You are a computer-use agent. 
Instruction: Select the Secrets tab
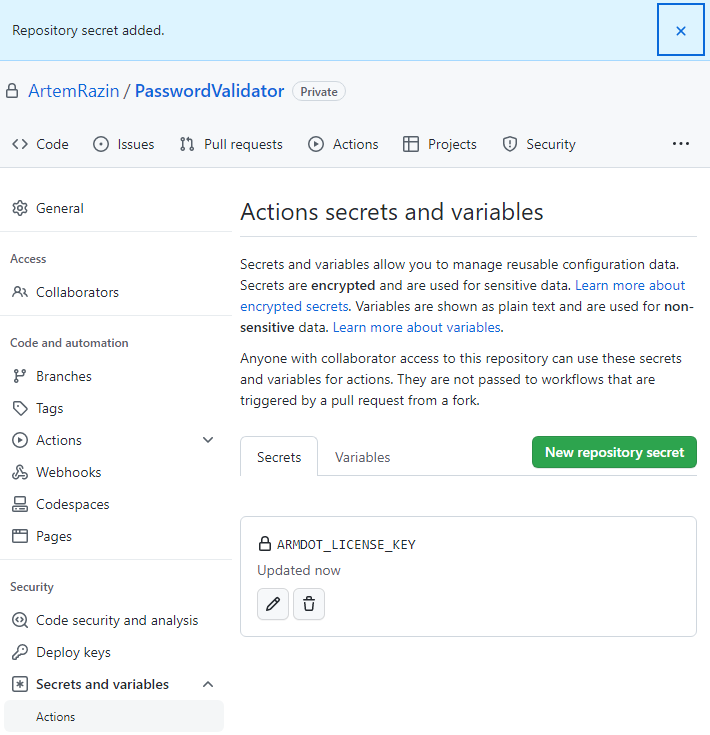click(x=279, y=457)
